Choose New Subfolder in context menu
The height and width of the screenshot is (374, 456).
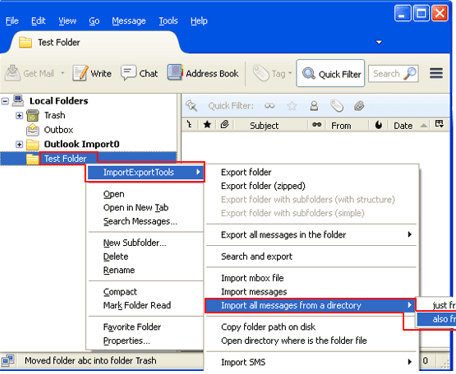point(135,243)
